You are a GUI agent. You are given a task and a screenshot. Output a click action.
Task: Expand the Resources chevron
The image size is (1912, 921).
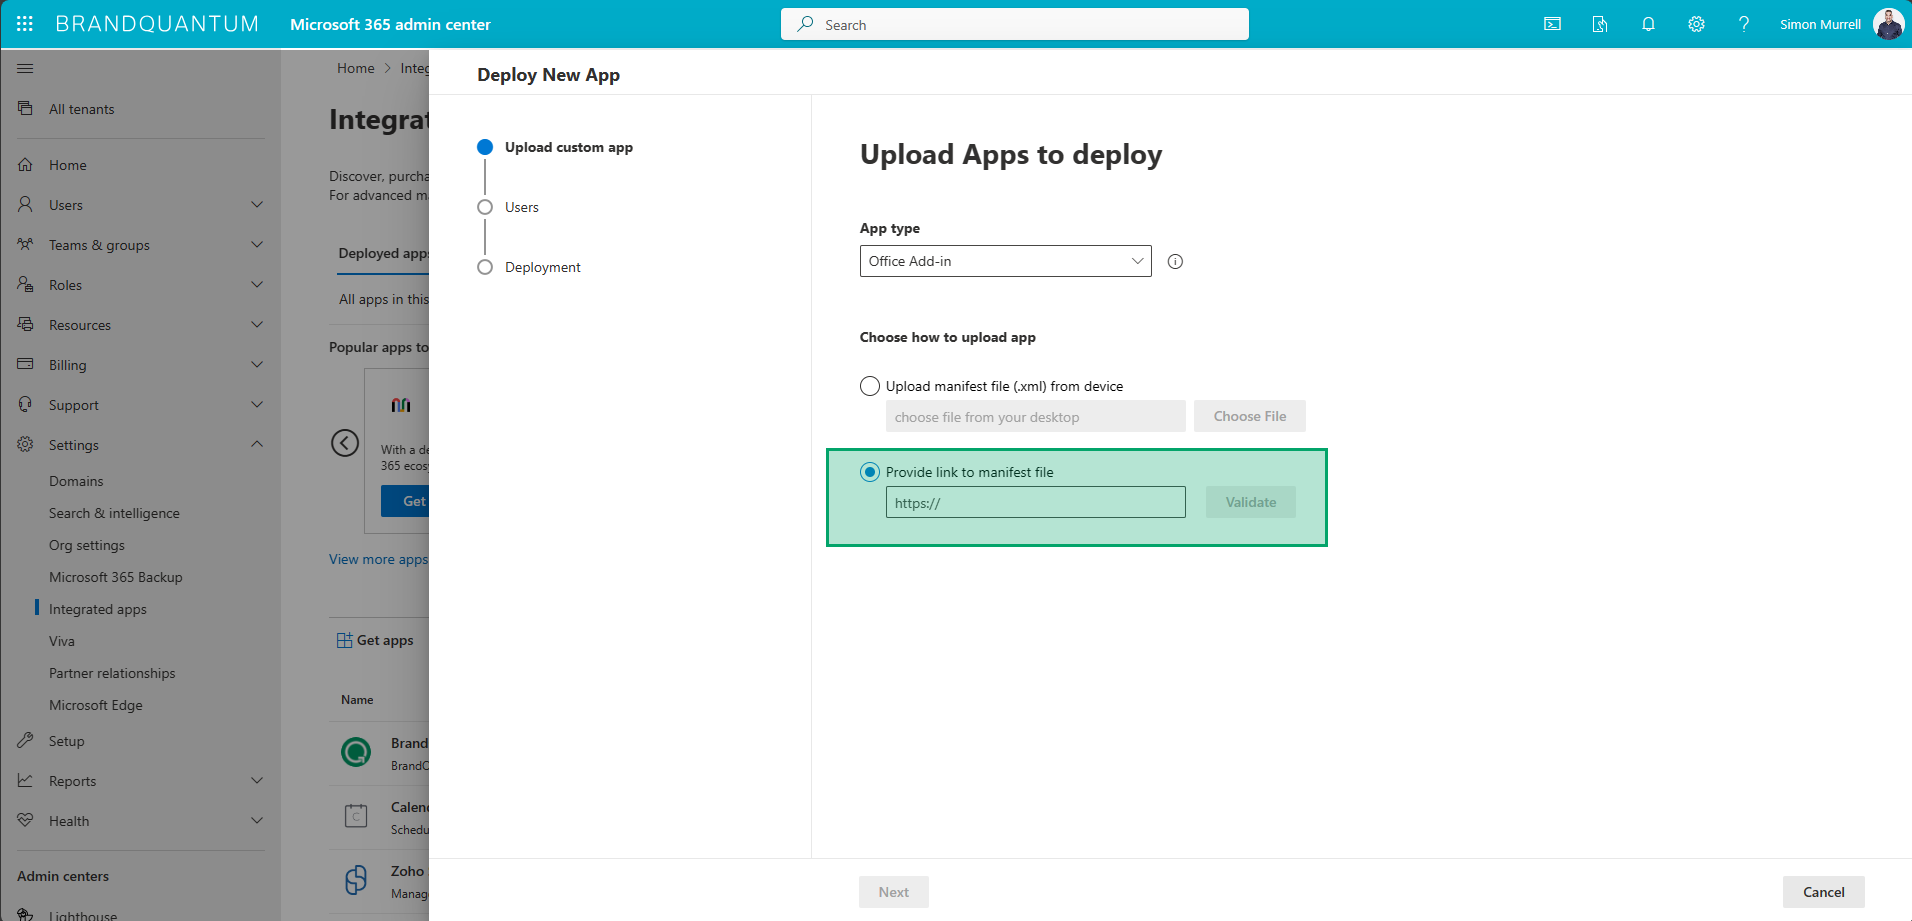[x=257, y=324]
